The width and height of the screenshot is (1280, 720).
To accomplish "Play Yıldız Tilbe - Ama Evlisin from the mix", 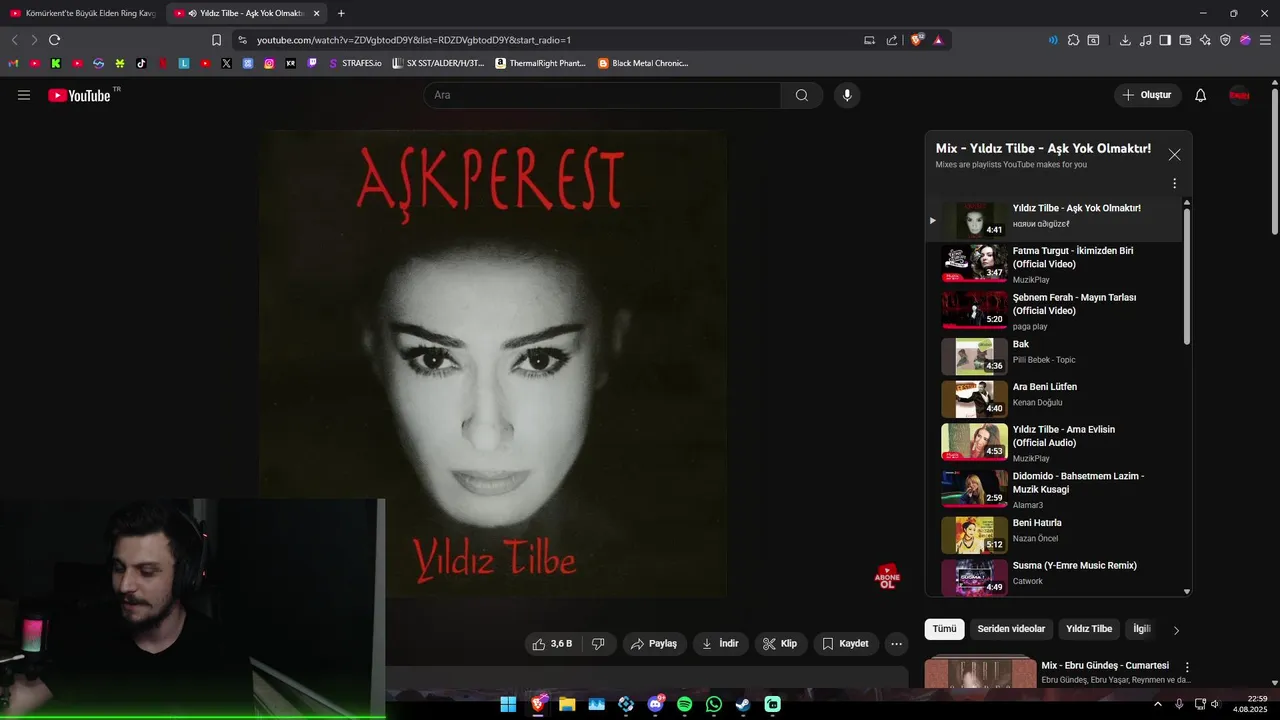I will pos(1053,442).
